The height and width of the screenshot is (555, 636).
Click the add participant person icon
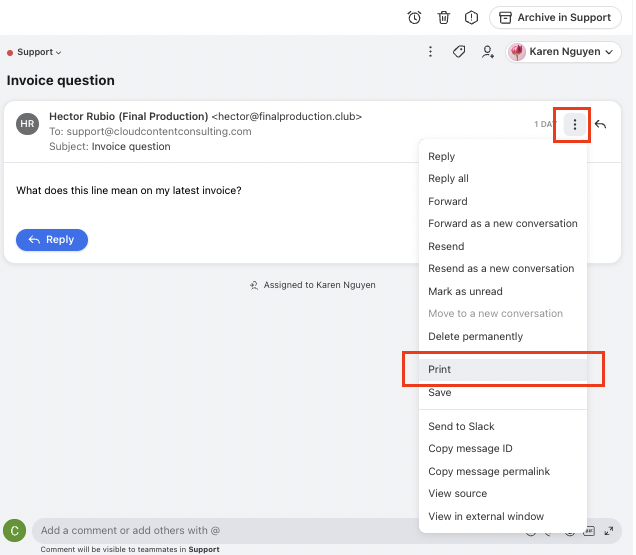[x=488, y=52]
